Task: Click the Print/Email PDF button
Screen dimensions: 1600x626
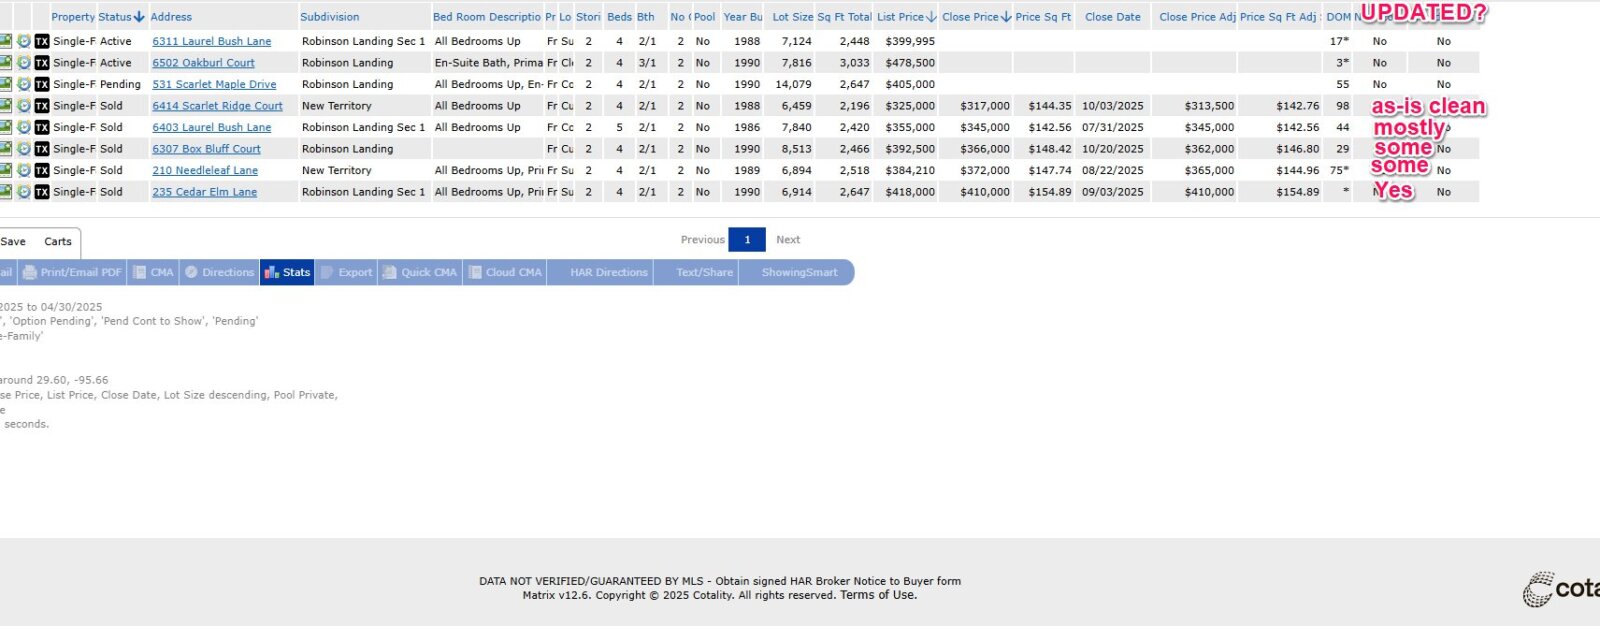Action: click(72, 272)
